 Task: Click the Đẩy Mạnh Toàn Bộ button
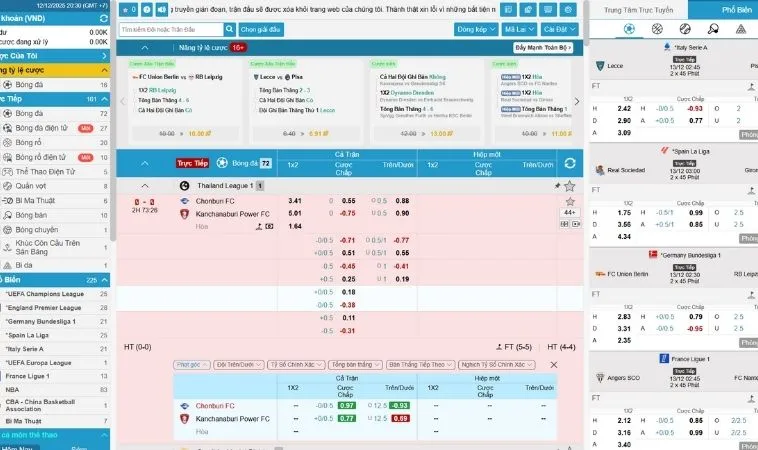point(543,47)
